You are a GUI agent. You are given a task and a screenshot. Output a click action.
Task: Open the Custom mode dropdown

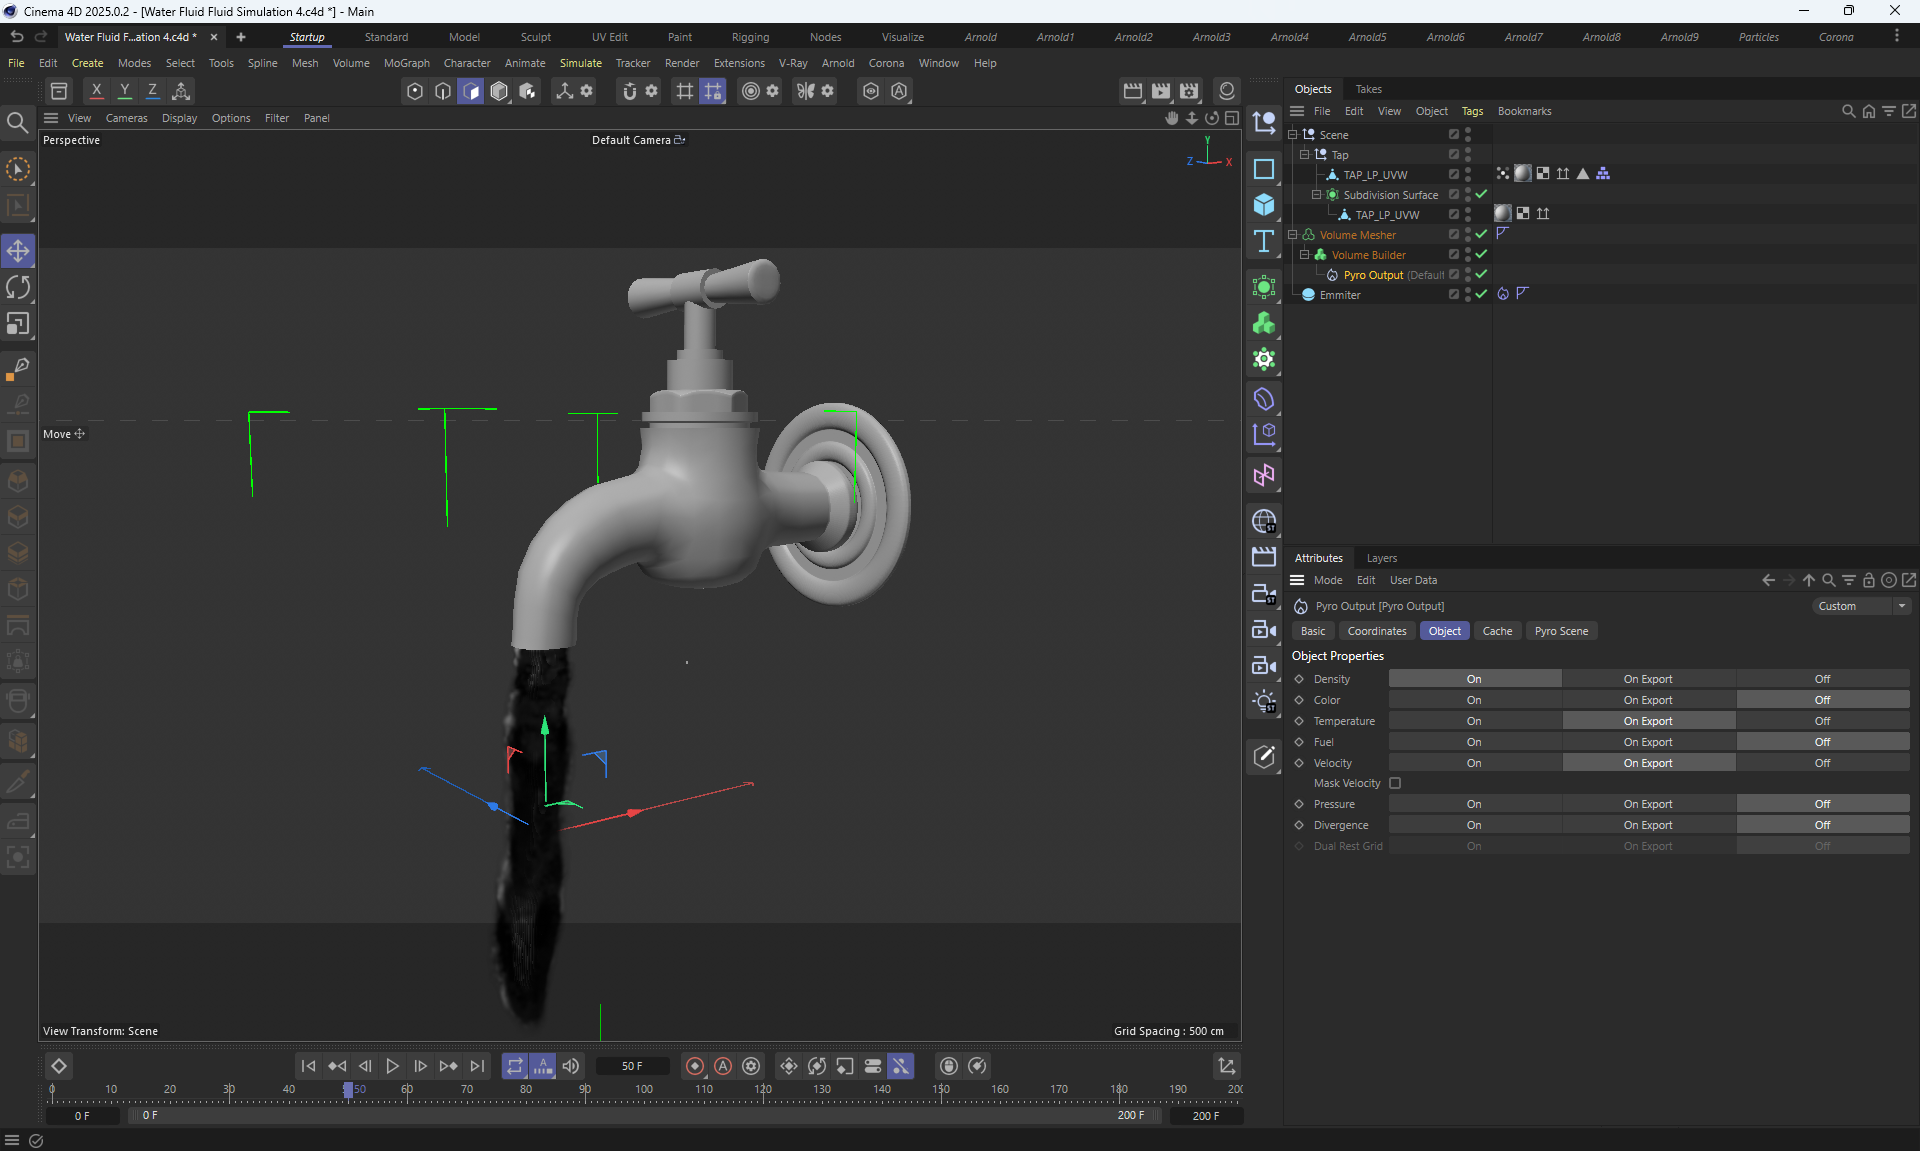(x=1862, y=606)
